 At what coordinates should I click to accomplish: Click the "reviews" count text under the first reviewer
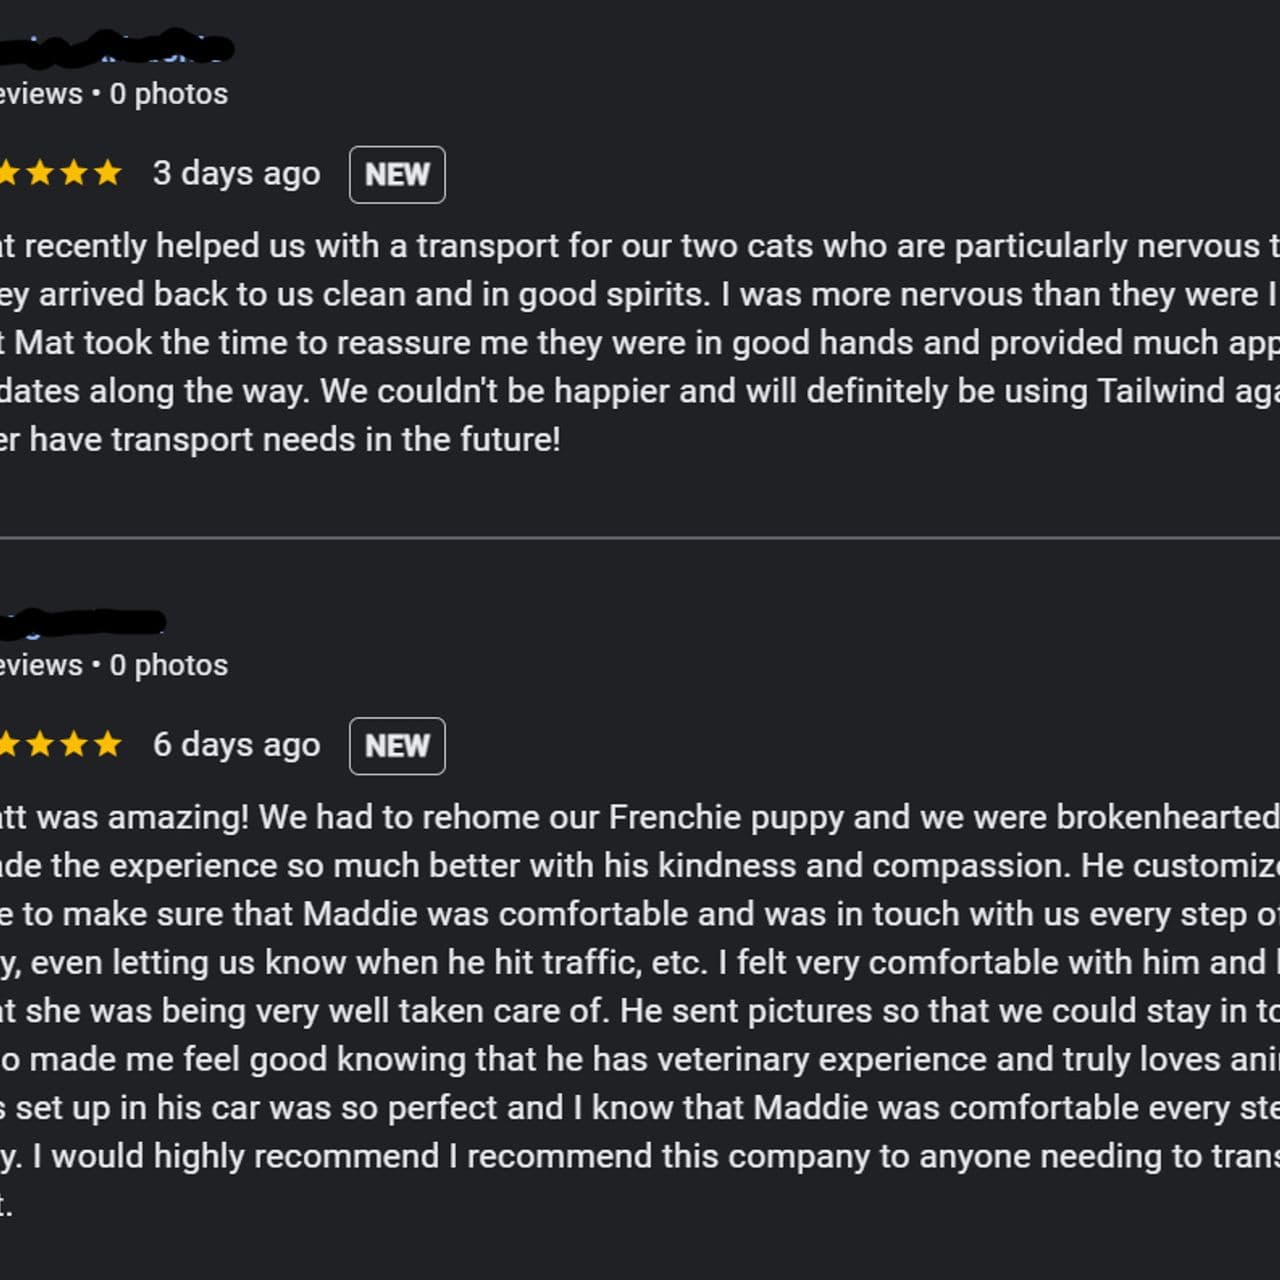[x=41, y=94]
